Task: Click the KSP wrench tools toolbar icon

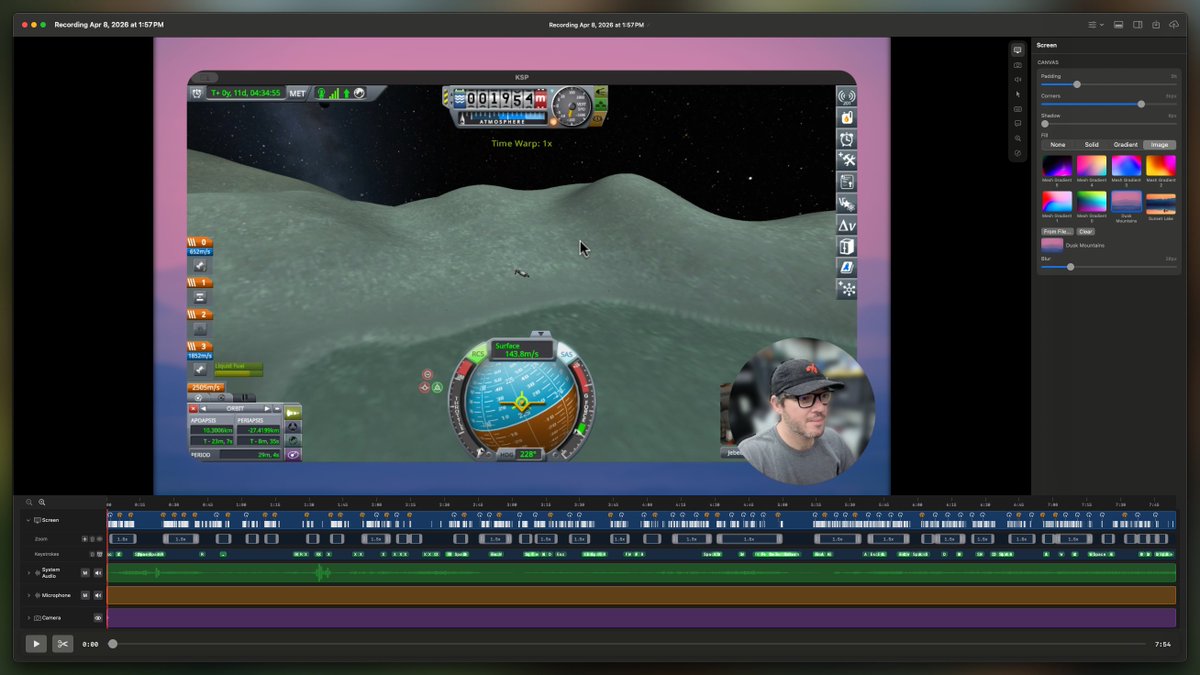Action: coord(847,160)
